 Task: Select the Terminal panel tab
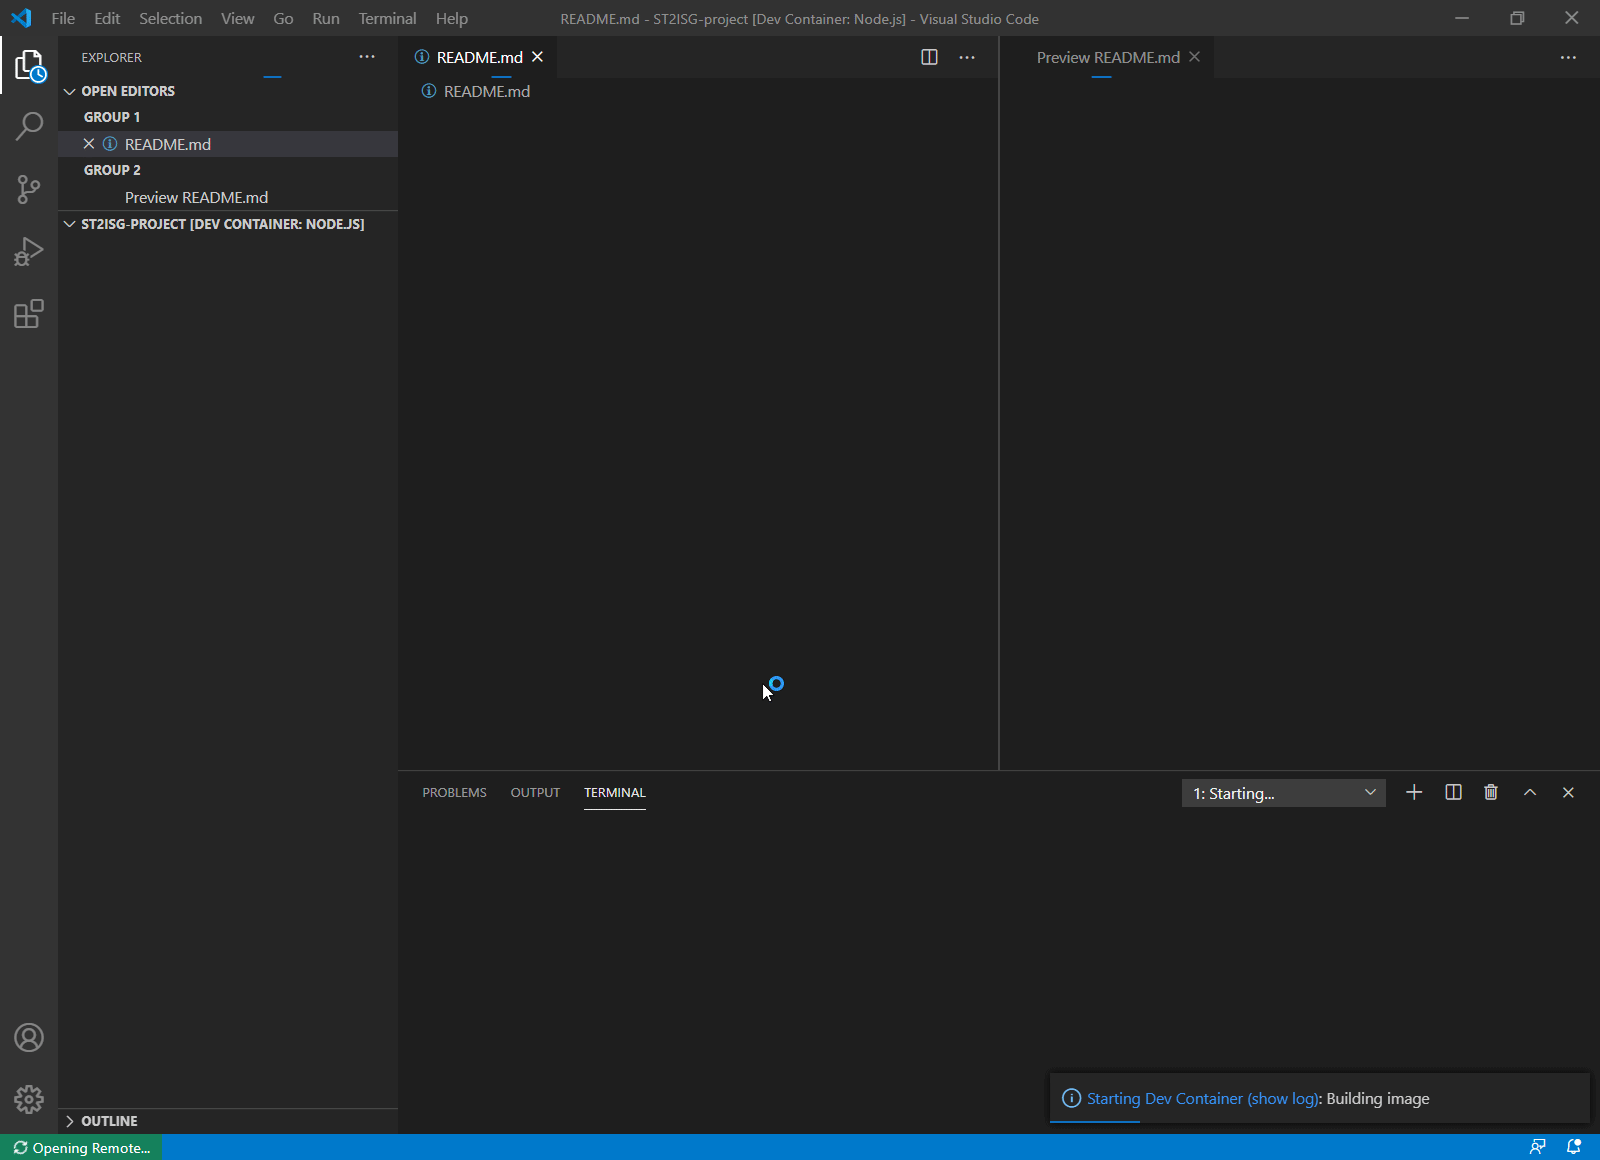click(615, 792)
